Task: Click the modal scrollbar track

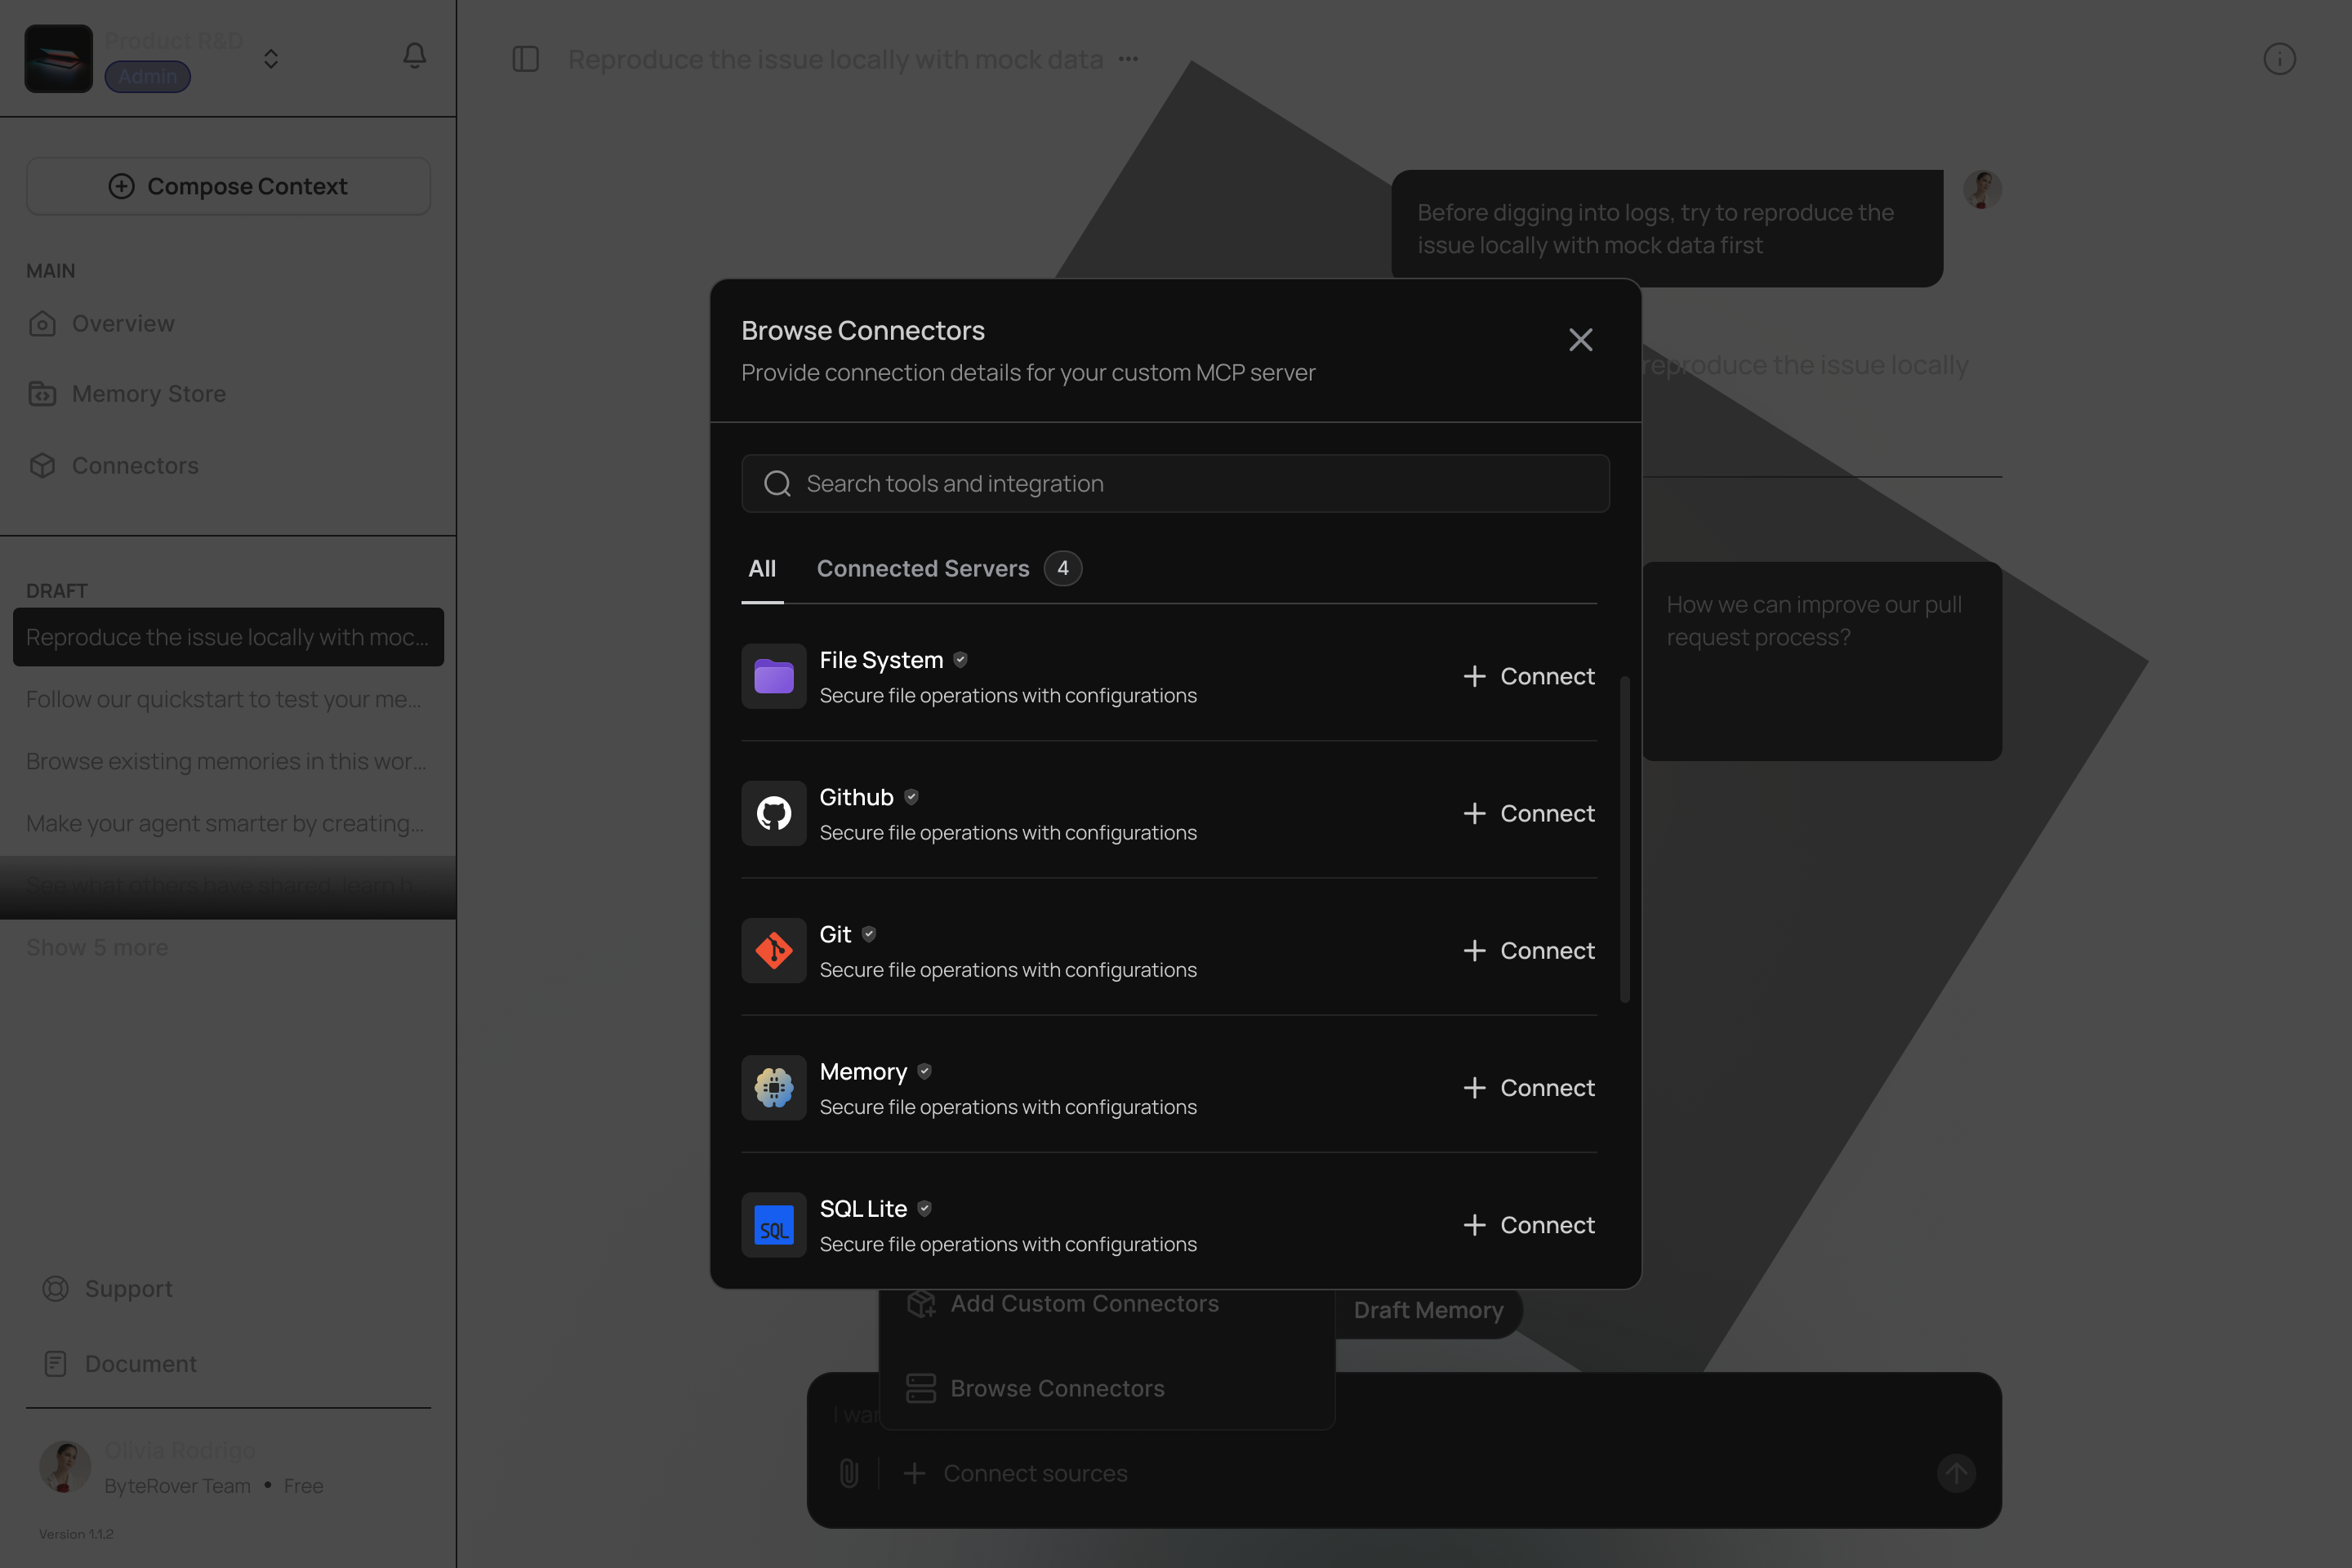Action: [x=1626, y=840]
